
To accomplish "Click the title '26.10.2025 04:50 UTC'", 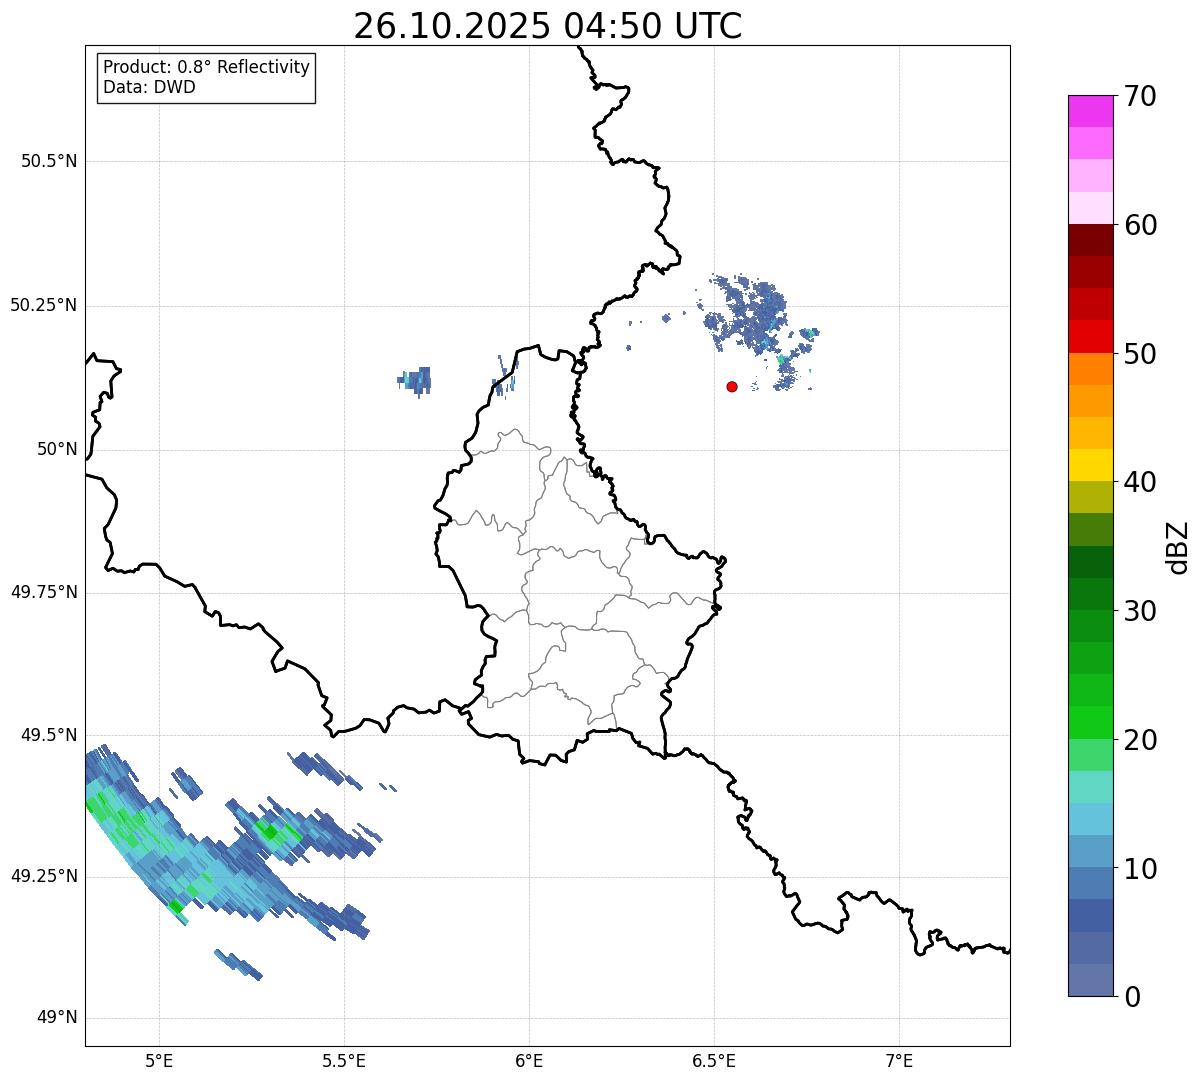I will coord(548,26).
